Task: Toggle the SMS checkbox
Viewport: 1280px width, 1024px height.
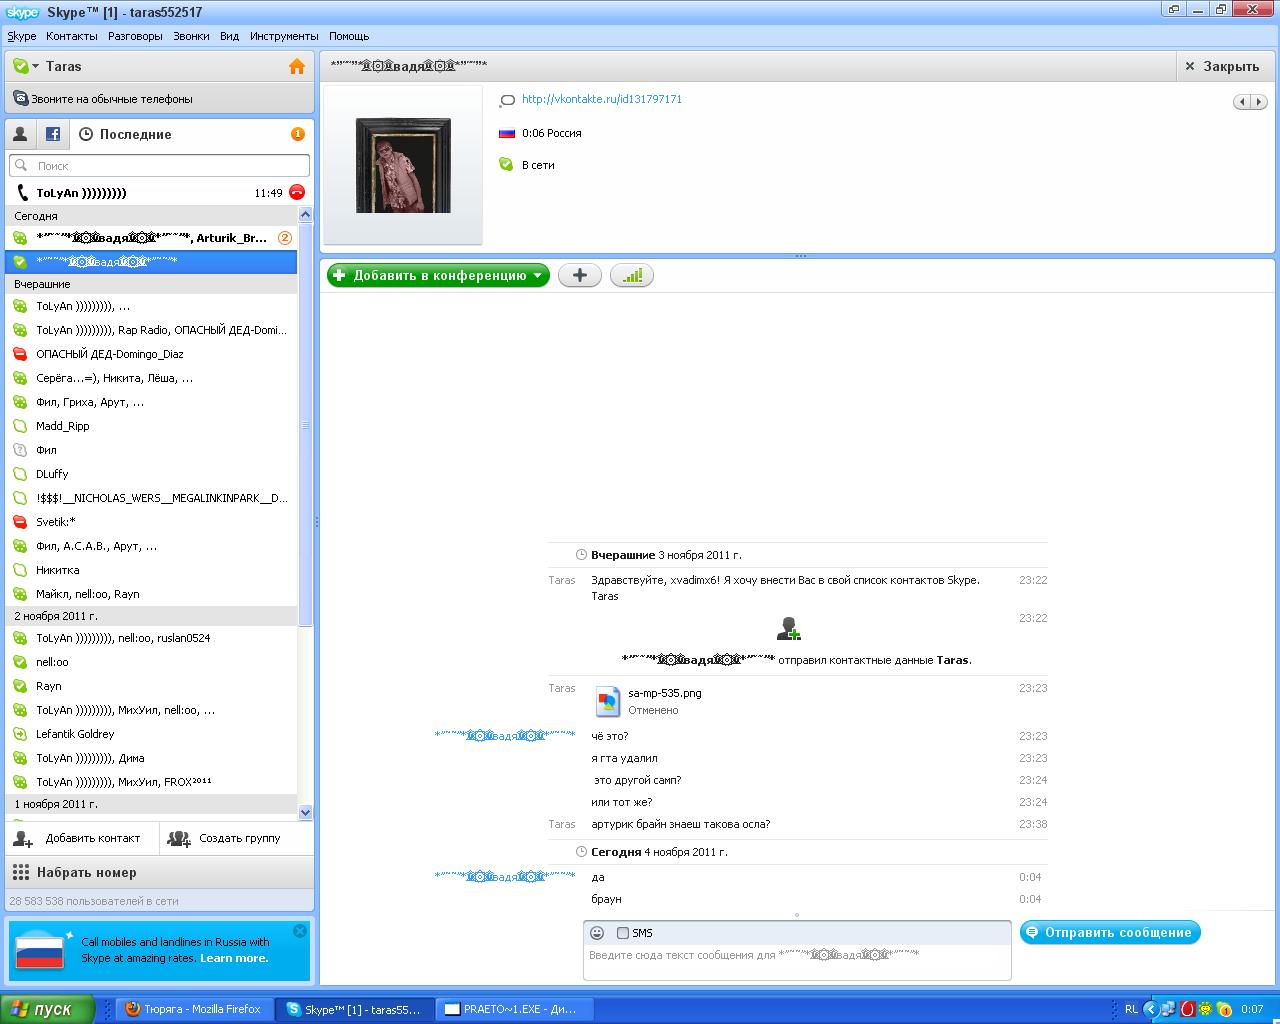Action: (x=623, y=933)
